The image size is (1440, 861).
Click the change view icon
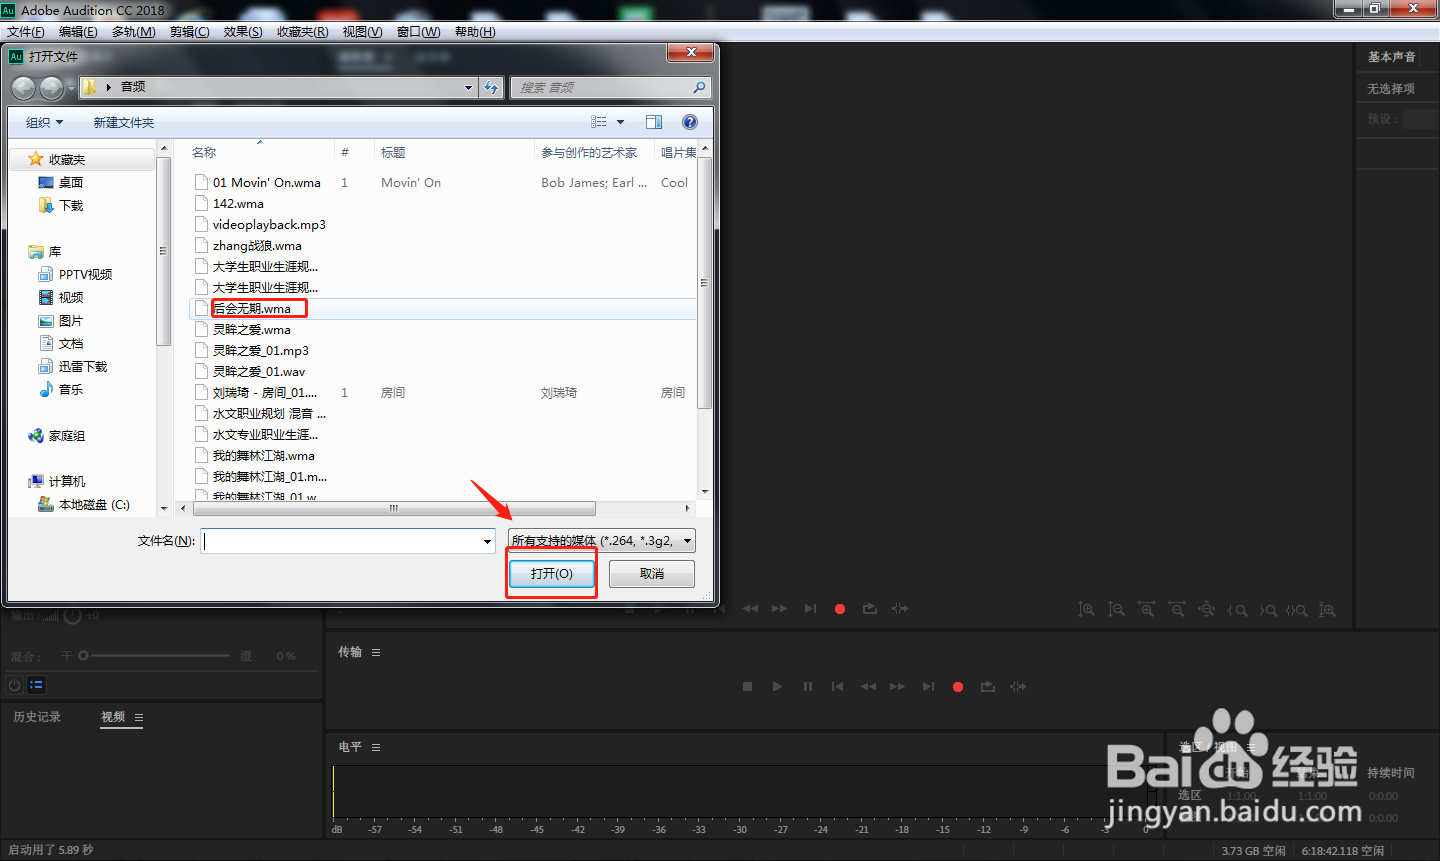(x=599, y=122)
